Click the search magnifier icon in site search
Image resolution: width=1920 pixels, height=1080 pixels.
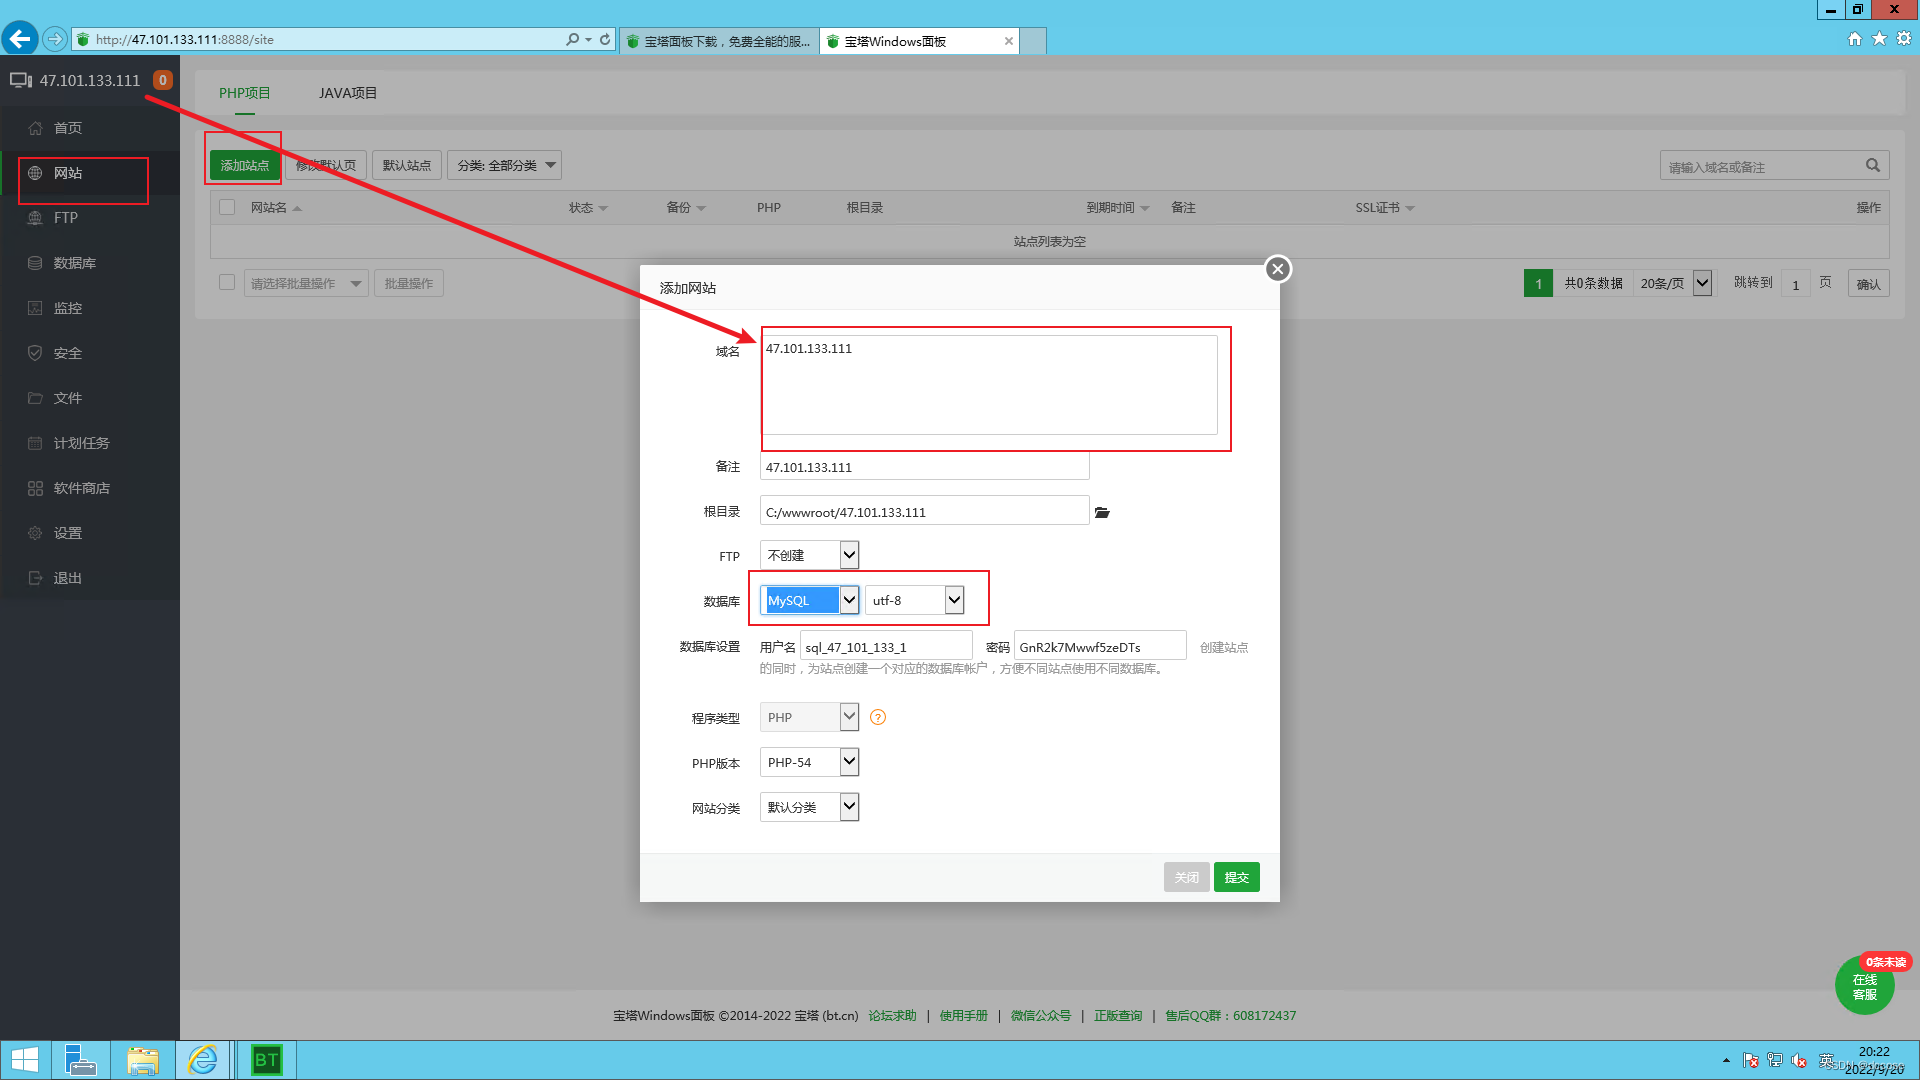[x=1872, y=165]
